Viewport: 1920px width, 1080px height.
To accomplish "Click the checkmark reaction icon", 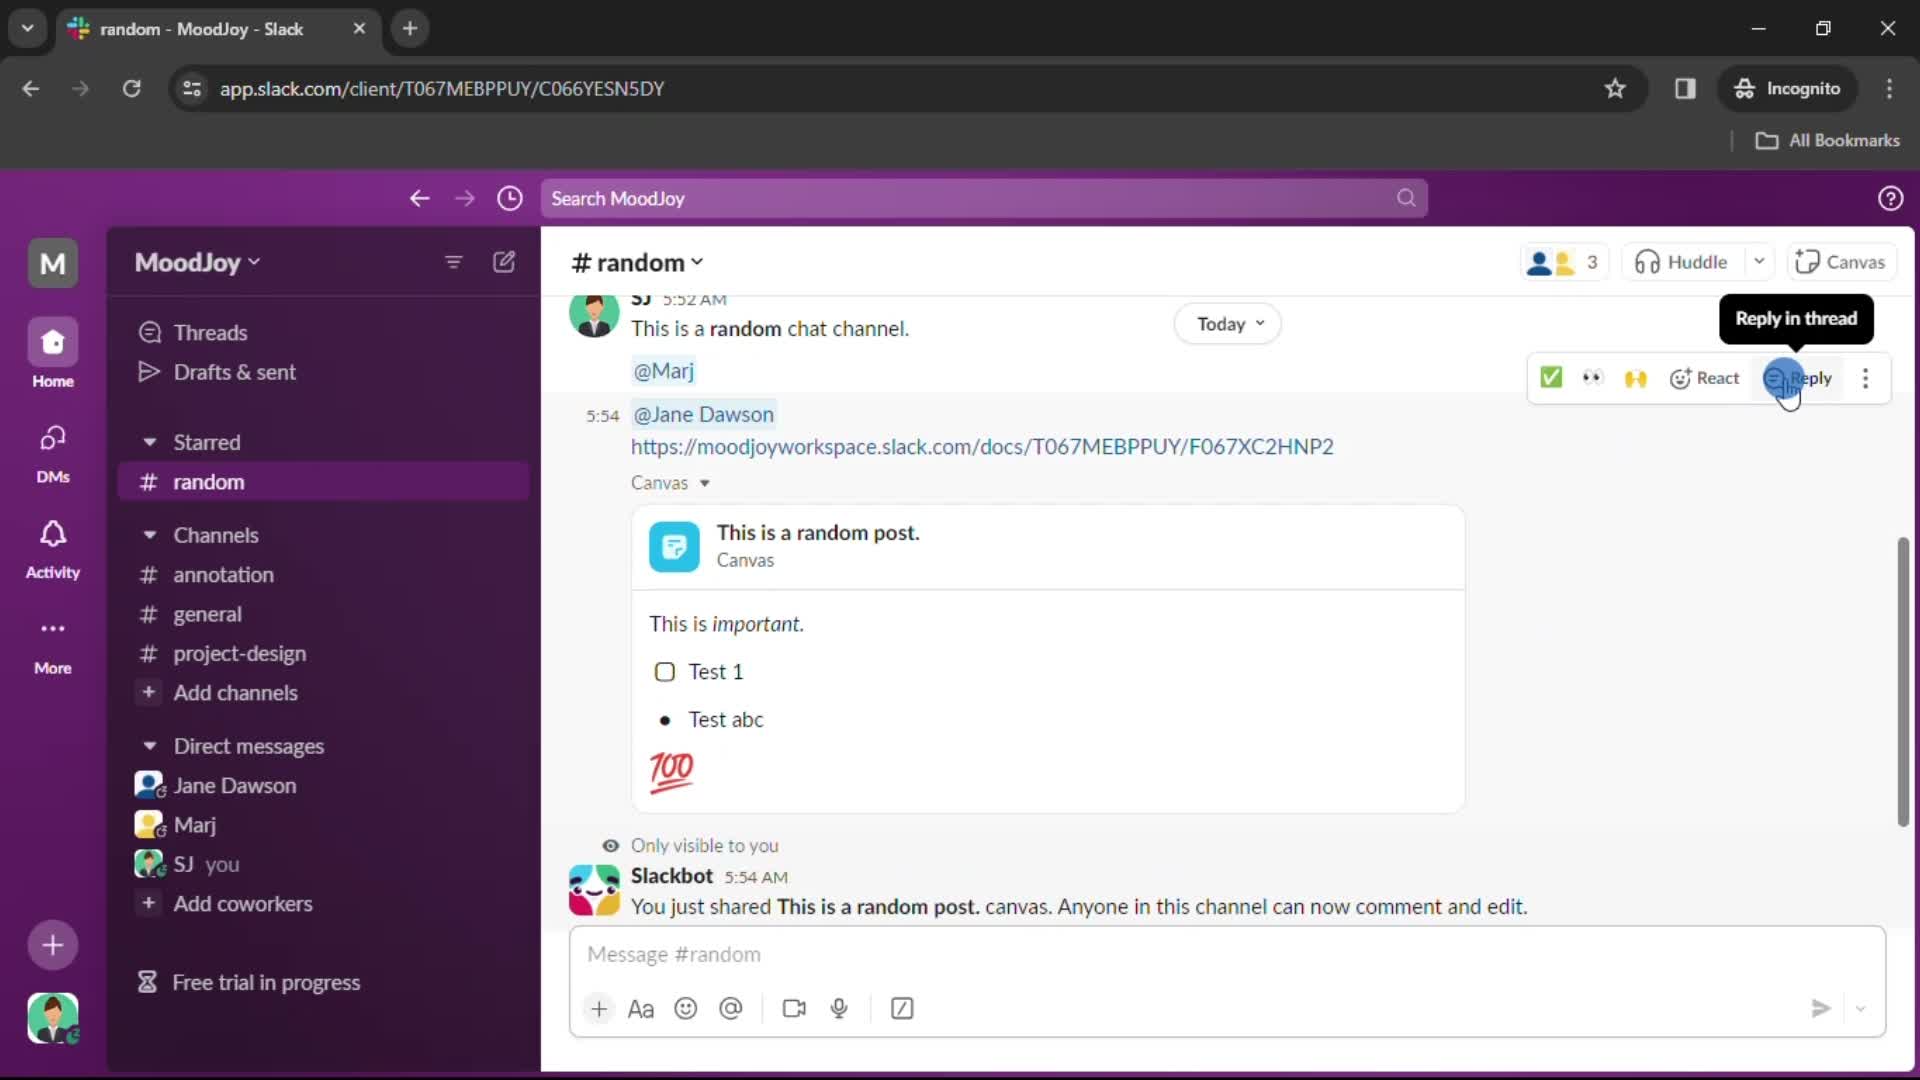I will pos(1551,378).
